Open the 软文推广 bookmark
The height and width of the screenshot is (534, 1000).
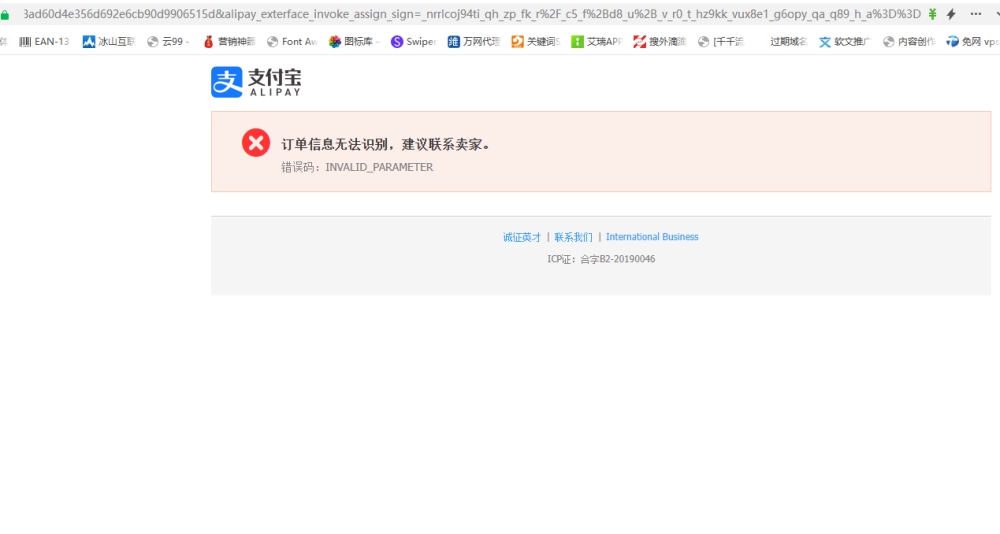[844, 41]
